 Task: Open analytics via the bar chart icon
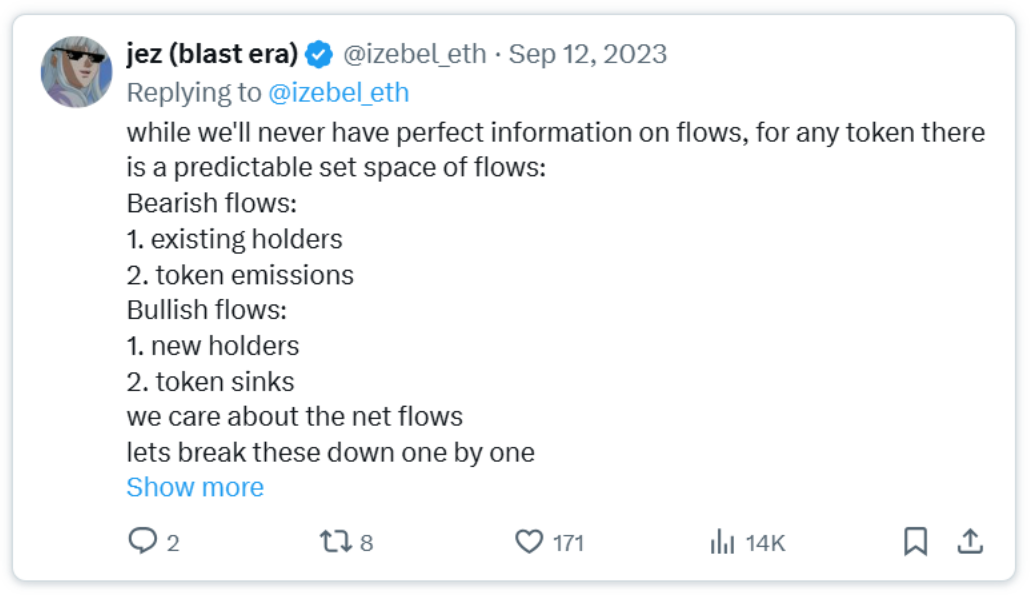pos(723,542)
